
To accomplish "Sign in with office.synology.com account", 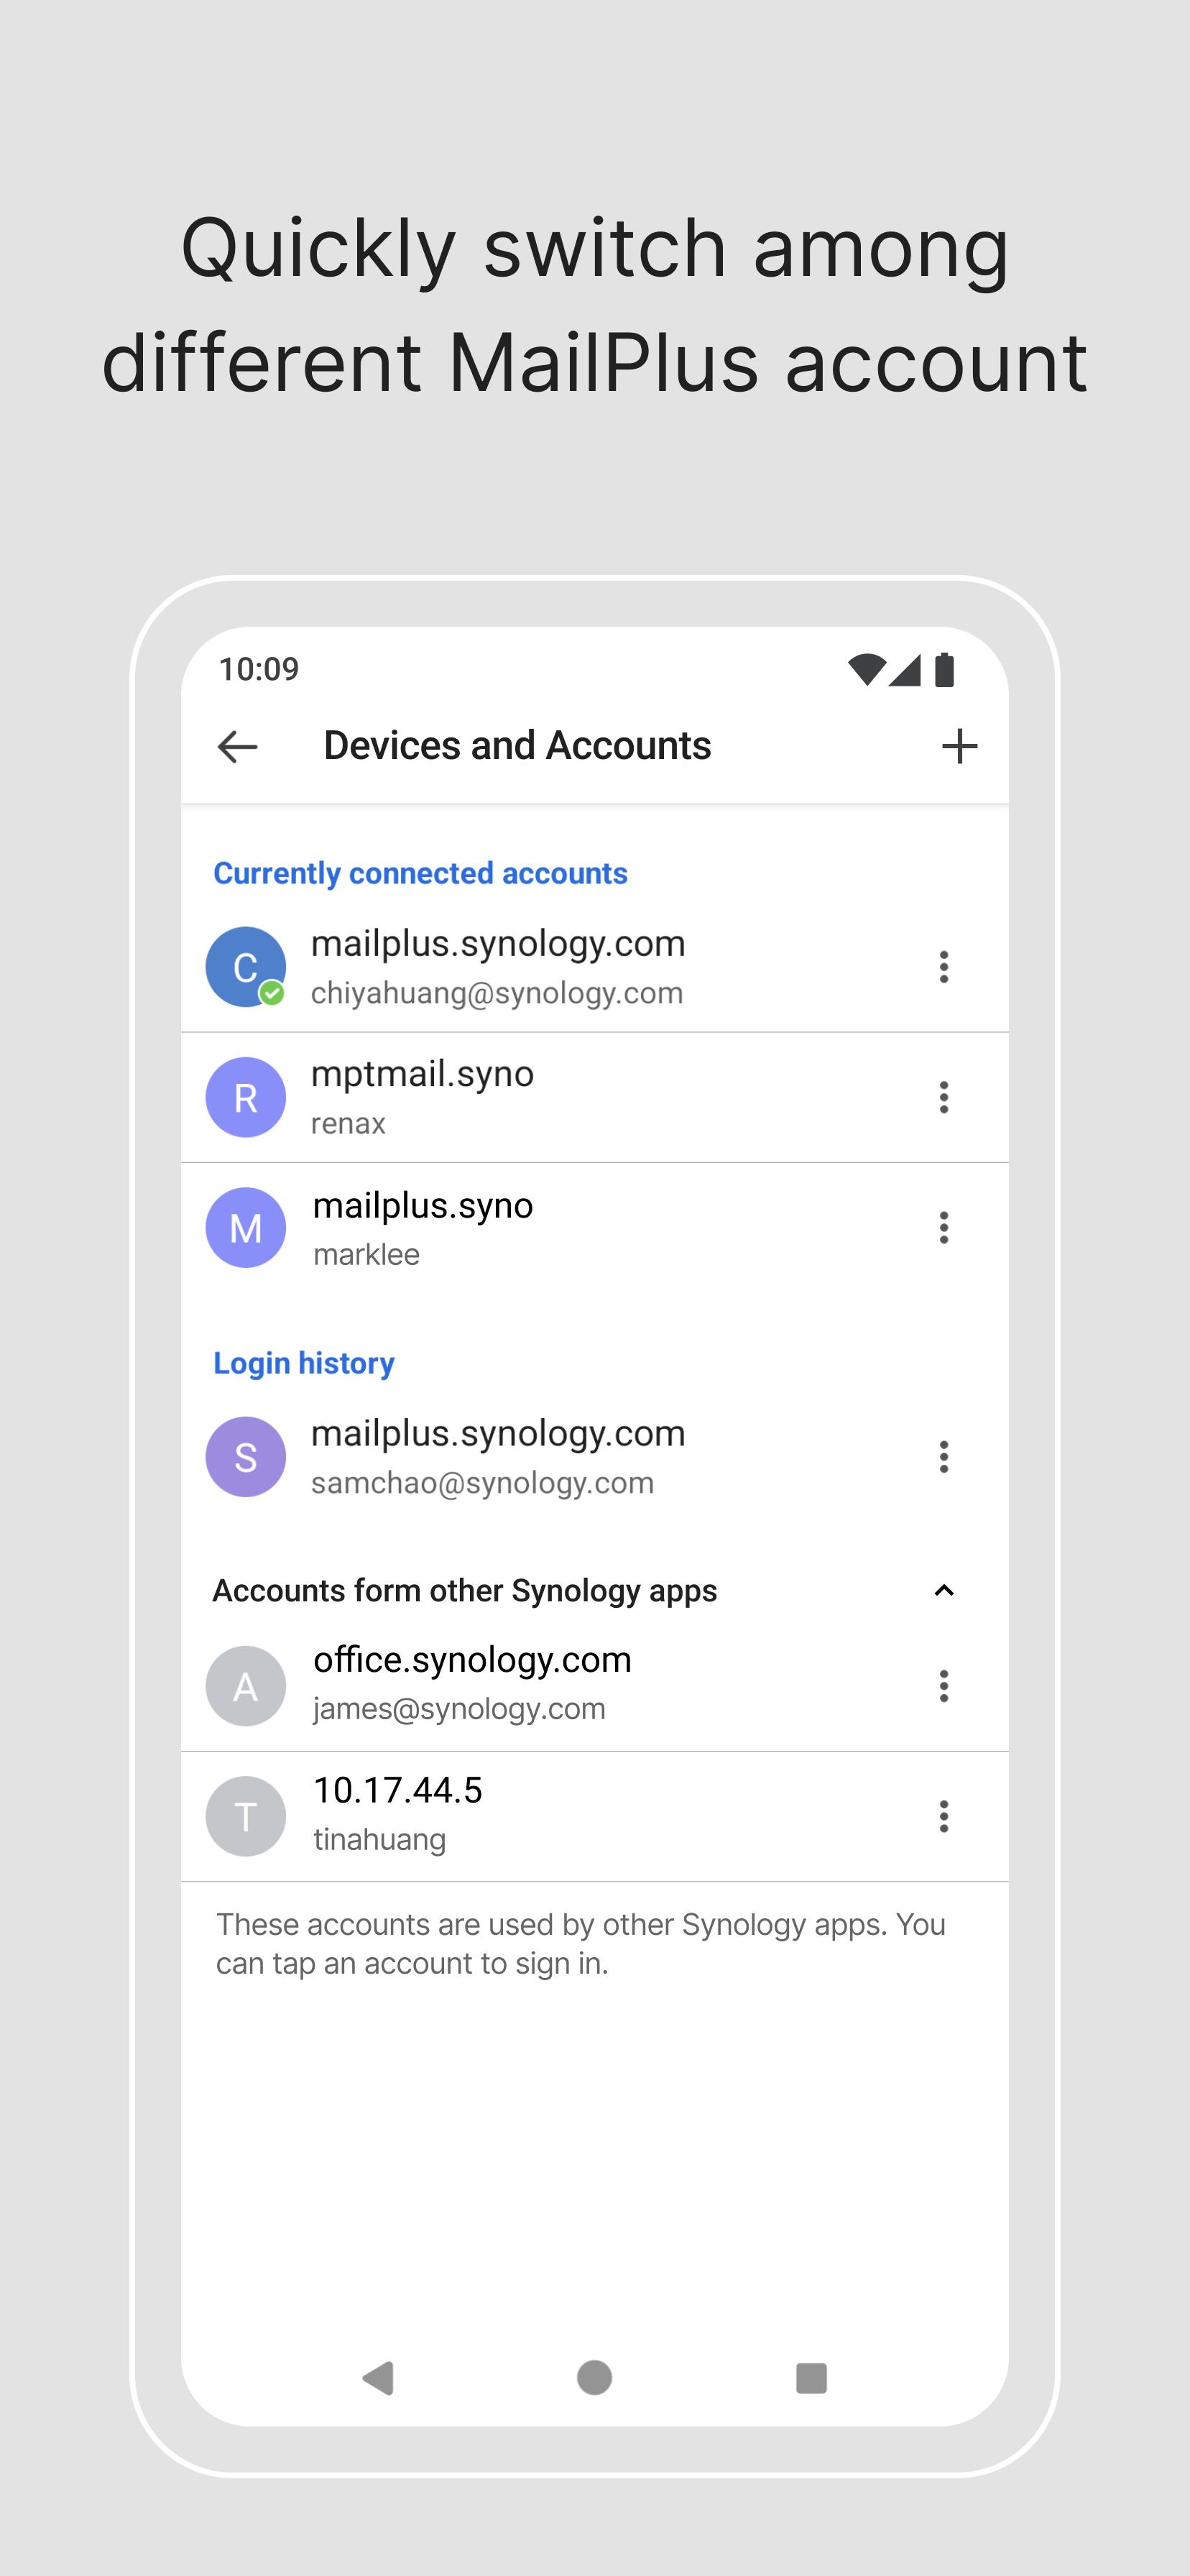I will tap(594, 1686).
